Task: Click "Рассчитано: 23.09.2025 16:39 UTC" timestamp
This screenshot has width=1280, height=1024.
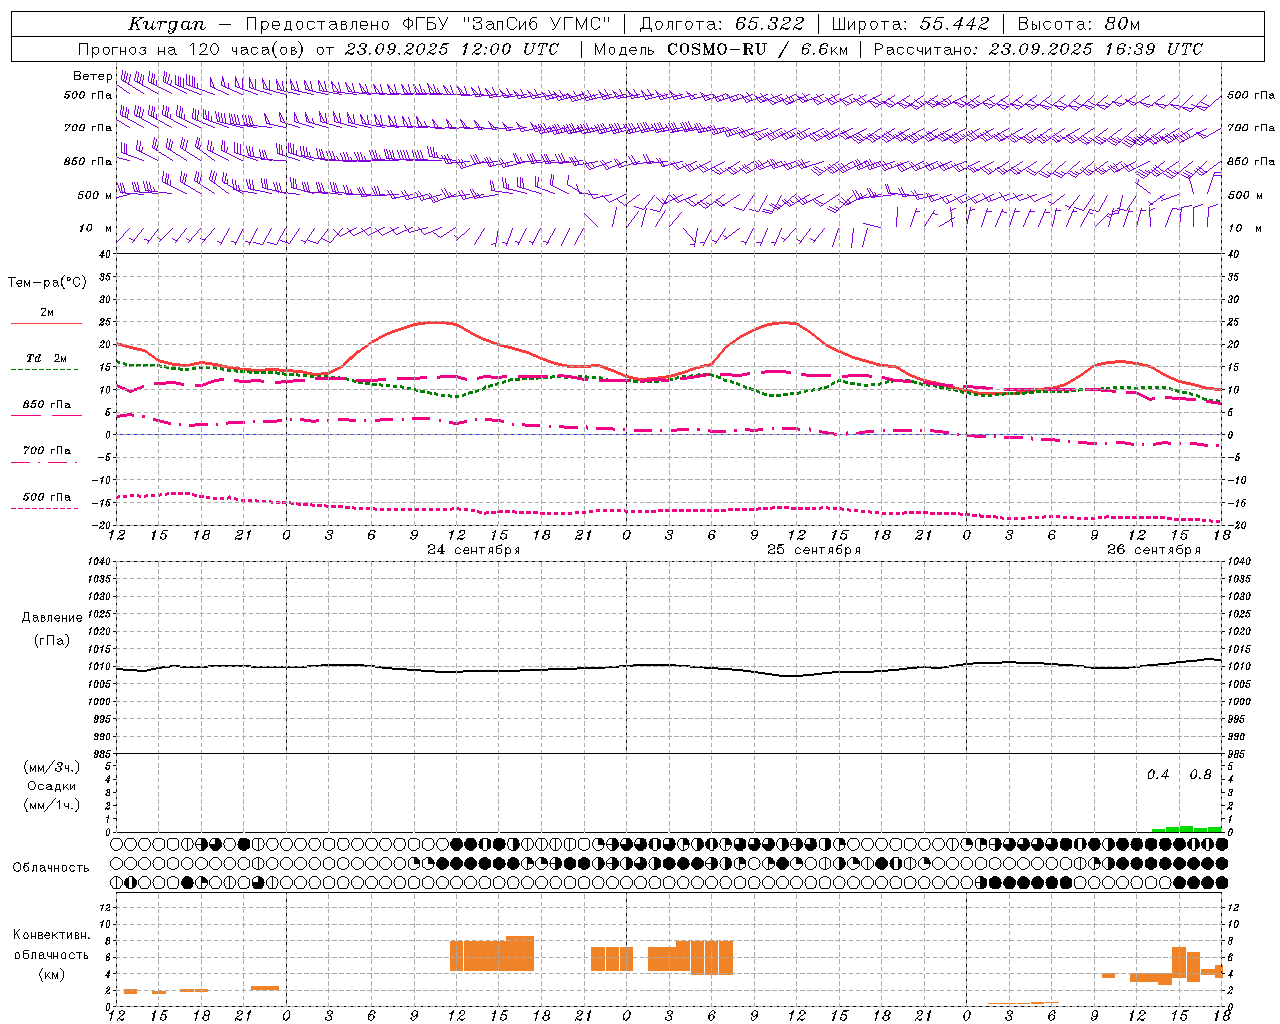Action: point(1038,49)
